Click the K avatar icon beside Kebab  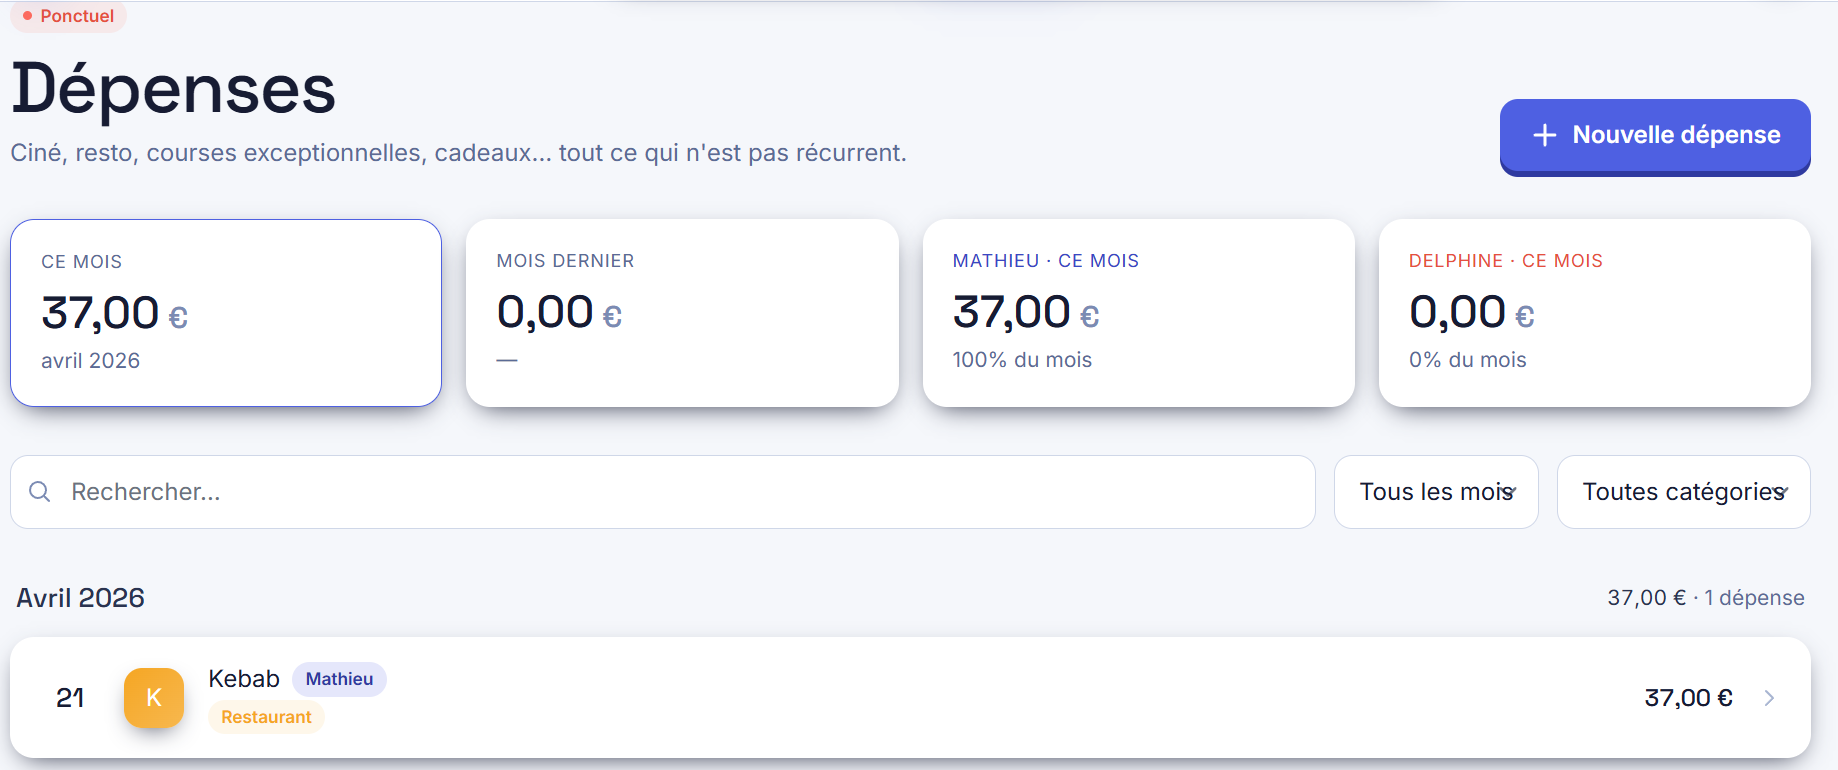pyautogui.click(x=153, y=697)
